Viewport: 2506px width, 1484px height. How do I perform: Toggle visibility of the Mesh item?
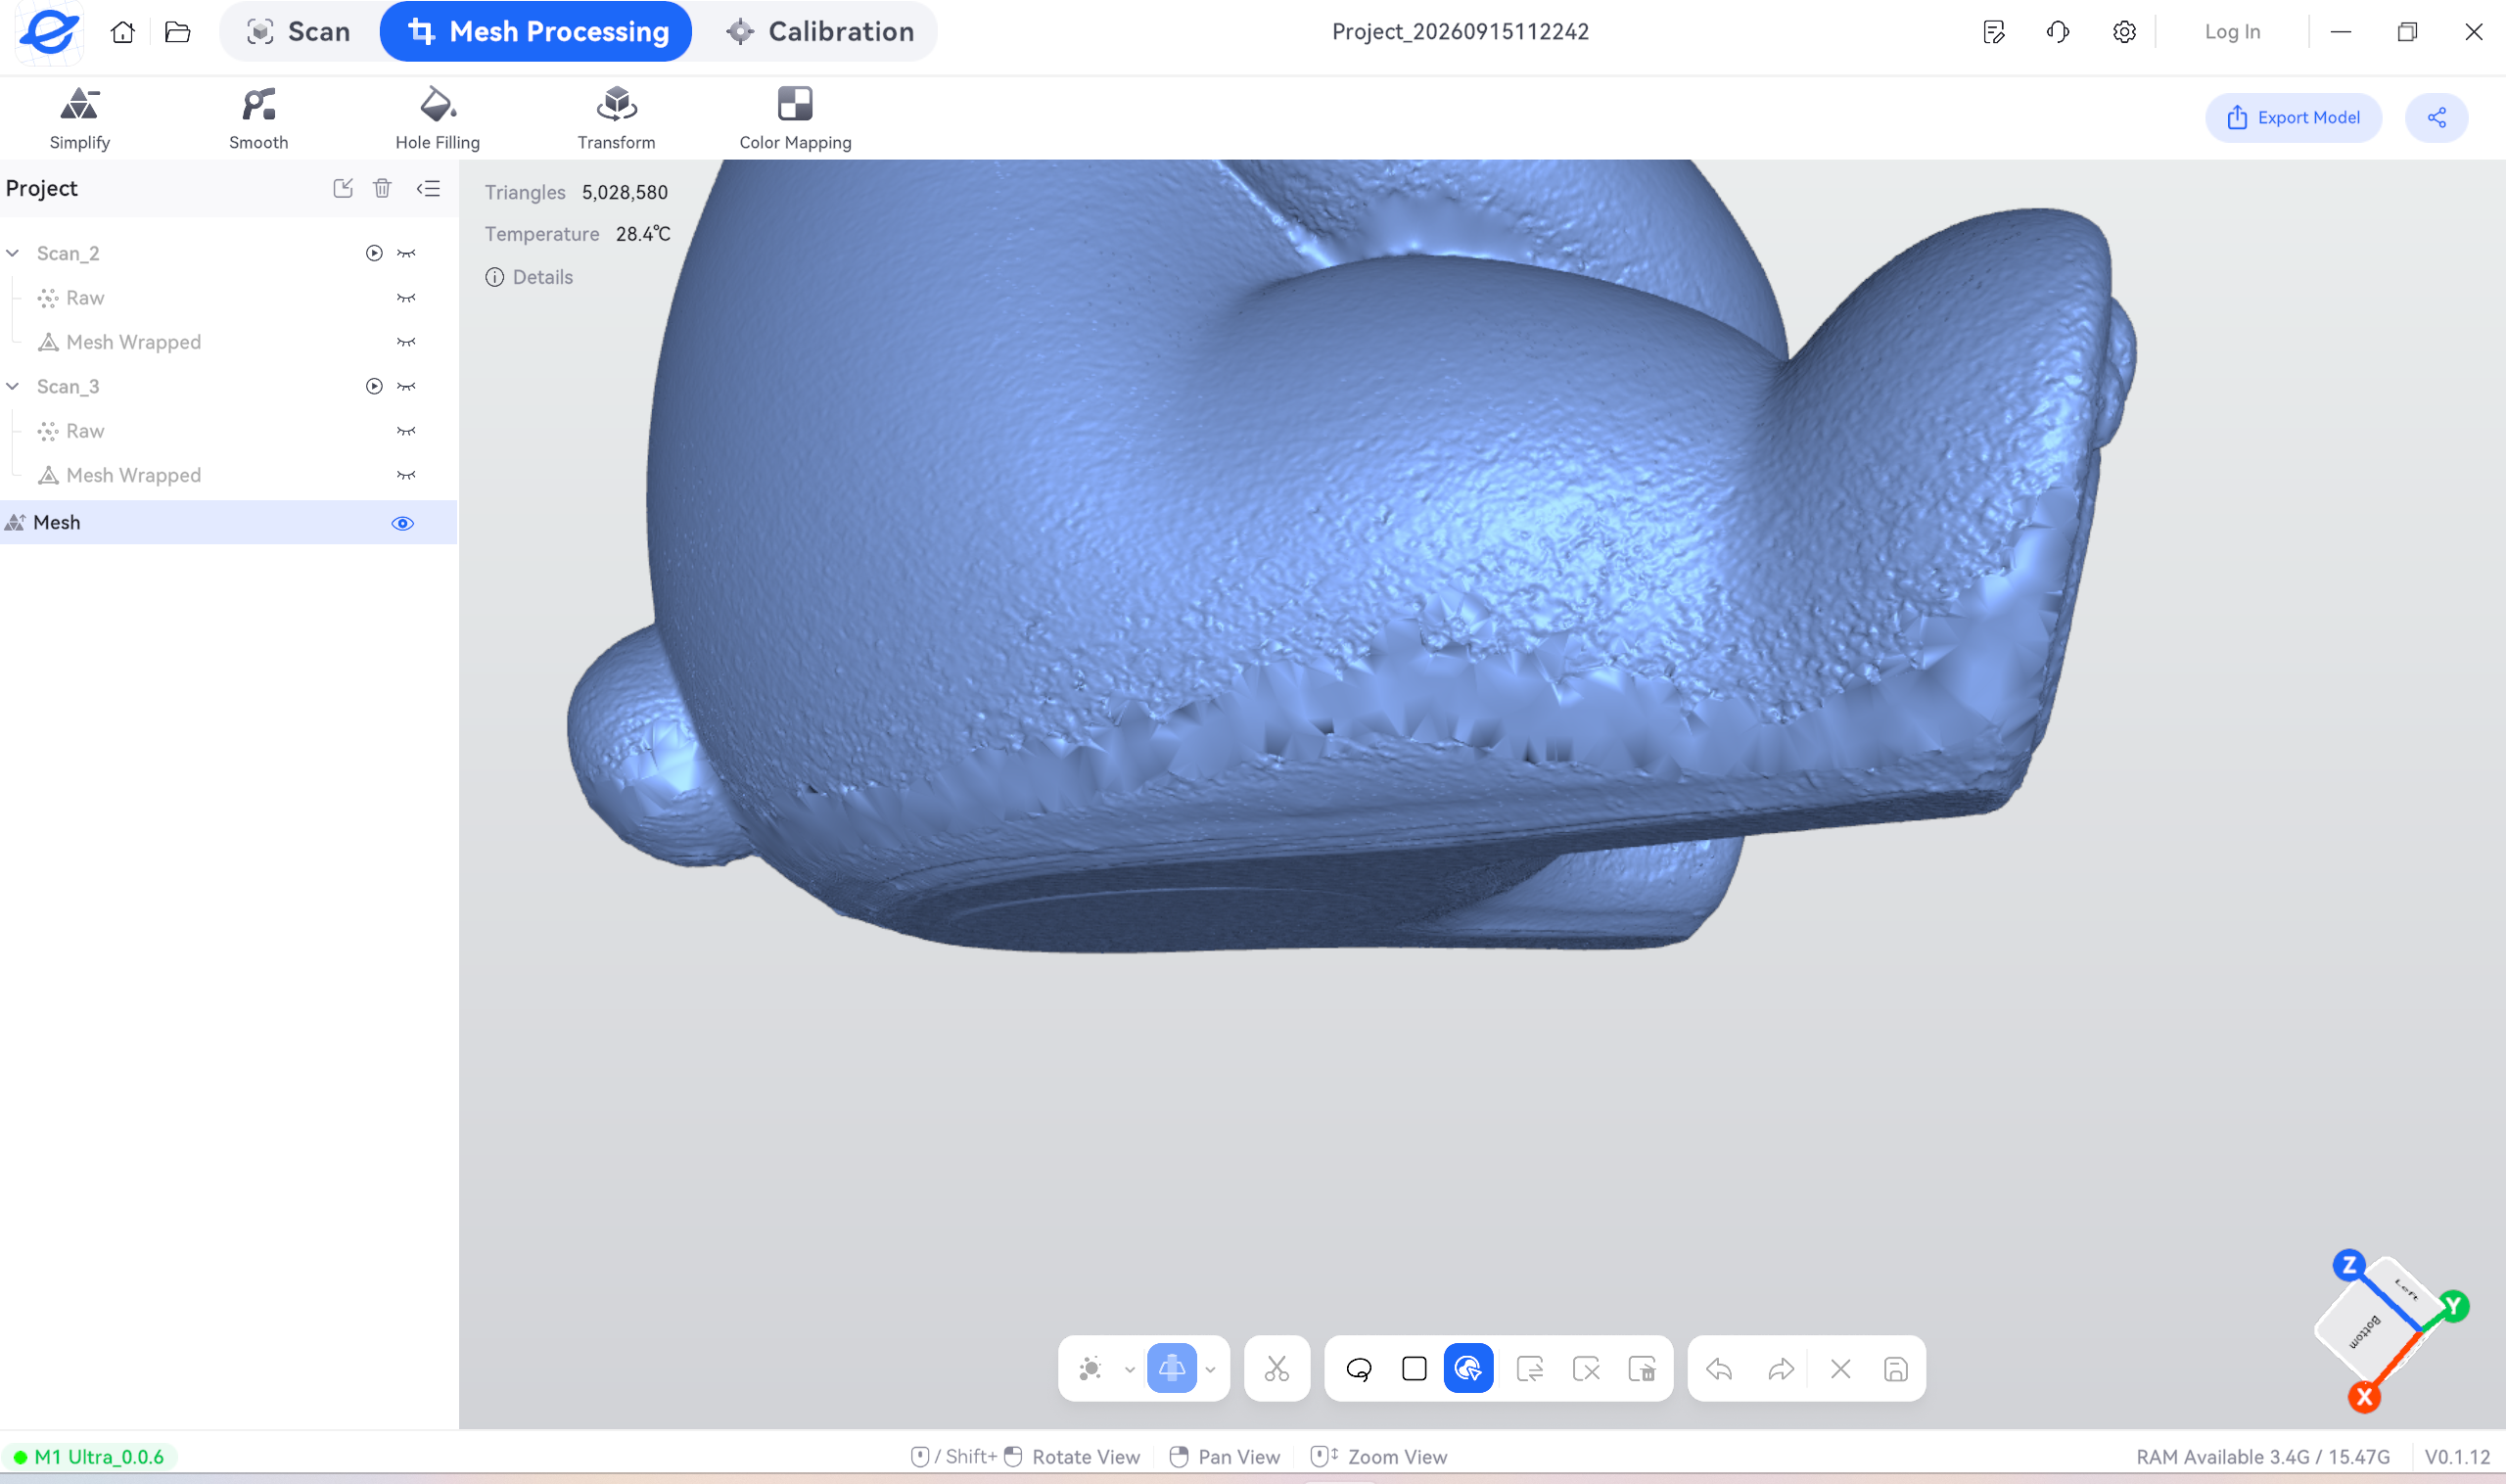coord(402,523)
